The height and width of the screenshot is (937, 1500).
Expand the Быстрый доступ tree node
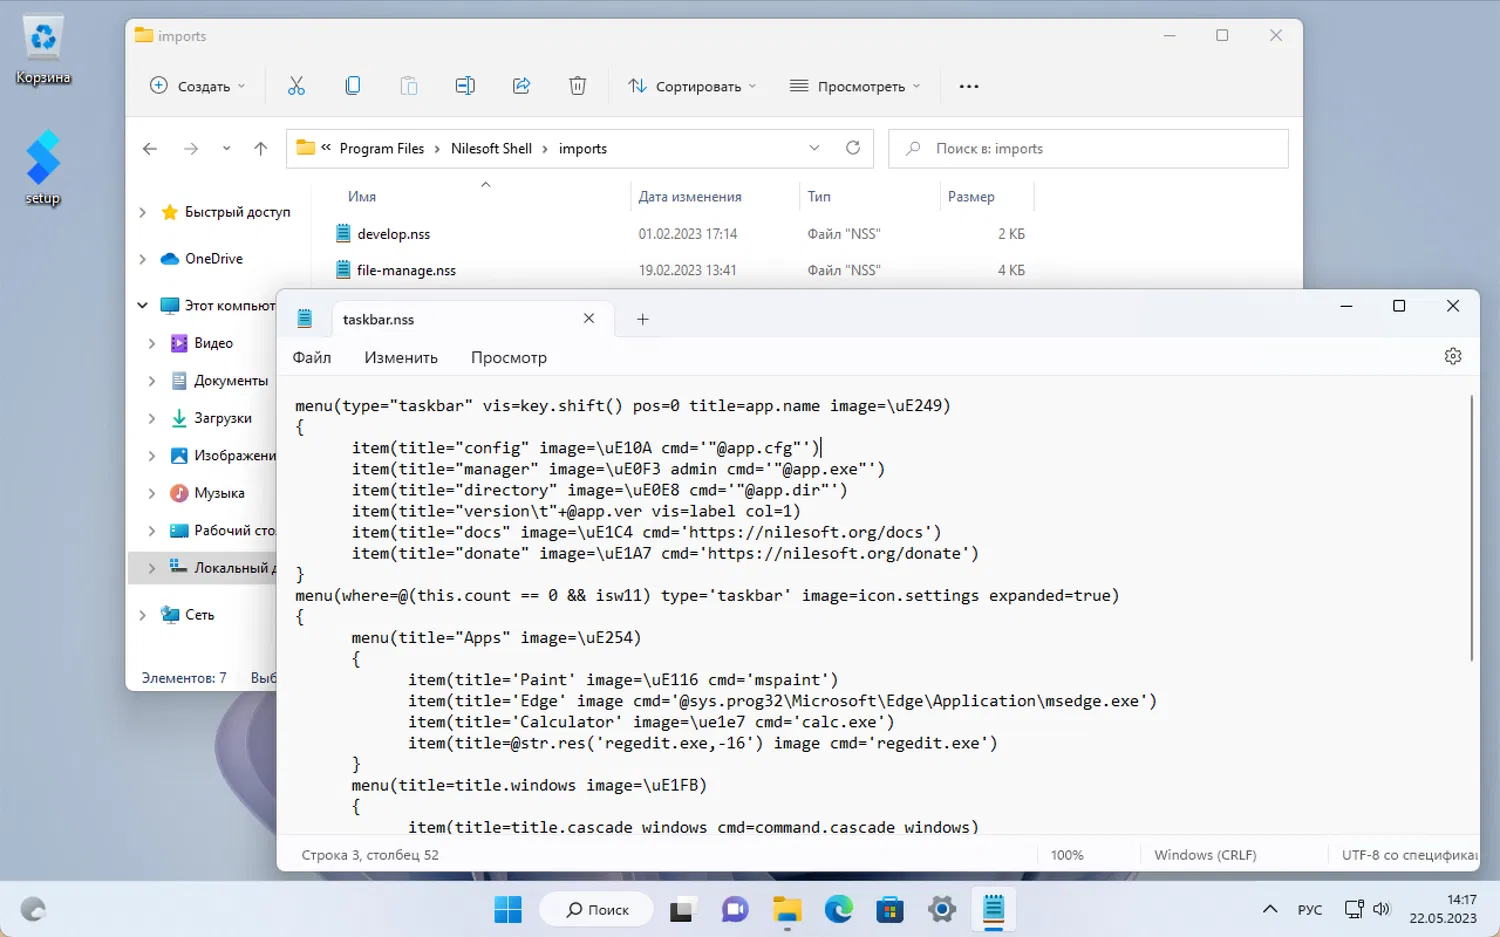(142, 212)
